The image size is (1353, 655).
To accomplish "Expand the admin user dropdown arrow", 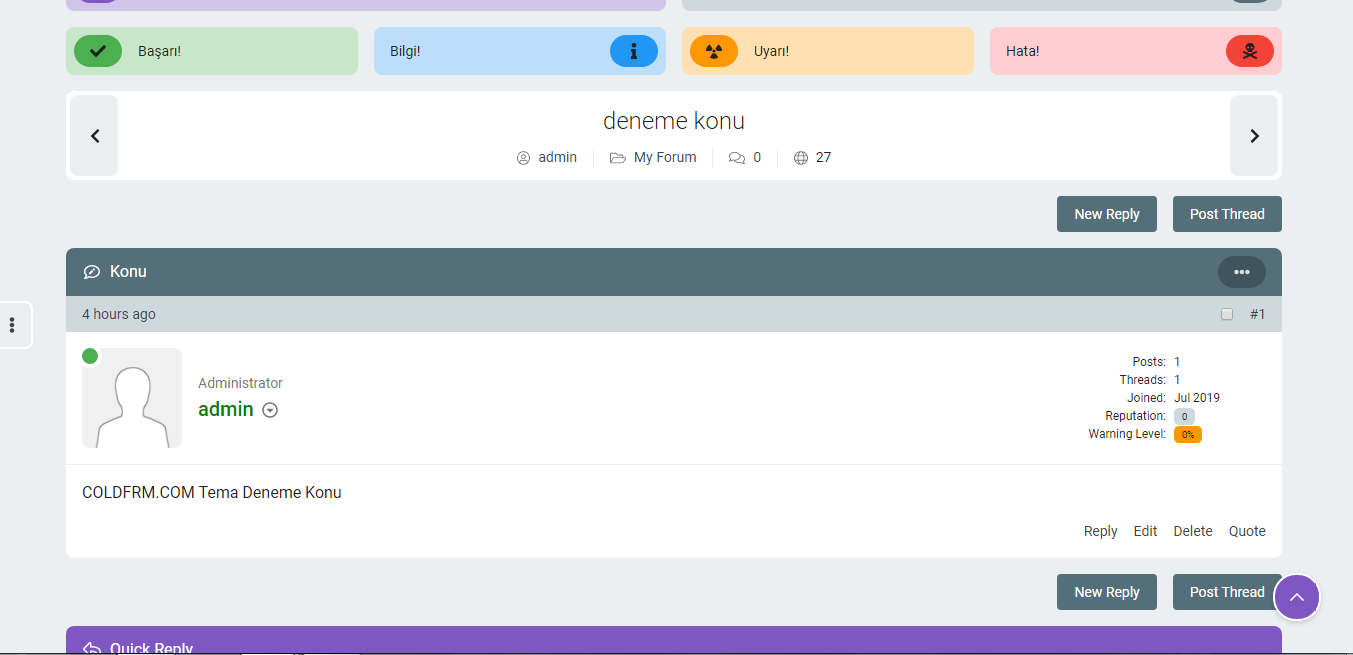I will pyautogui.click(x=270, y=410).
